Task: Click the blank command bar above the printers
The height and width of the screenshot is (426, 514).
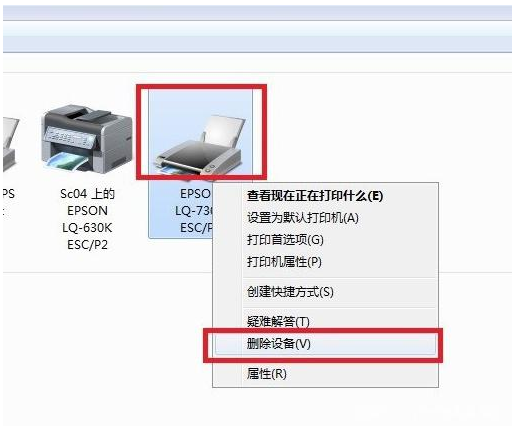Action: click(257, 63)
